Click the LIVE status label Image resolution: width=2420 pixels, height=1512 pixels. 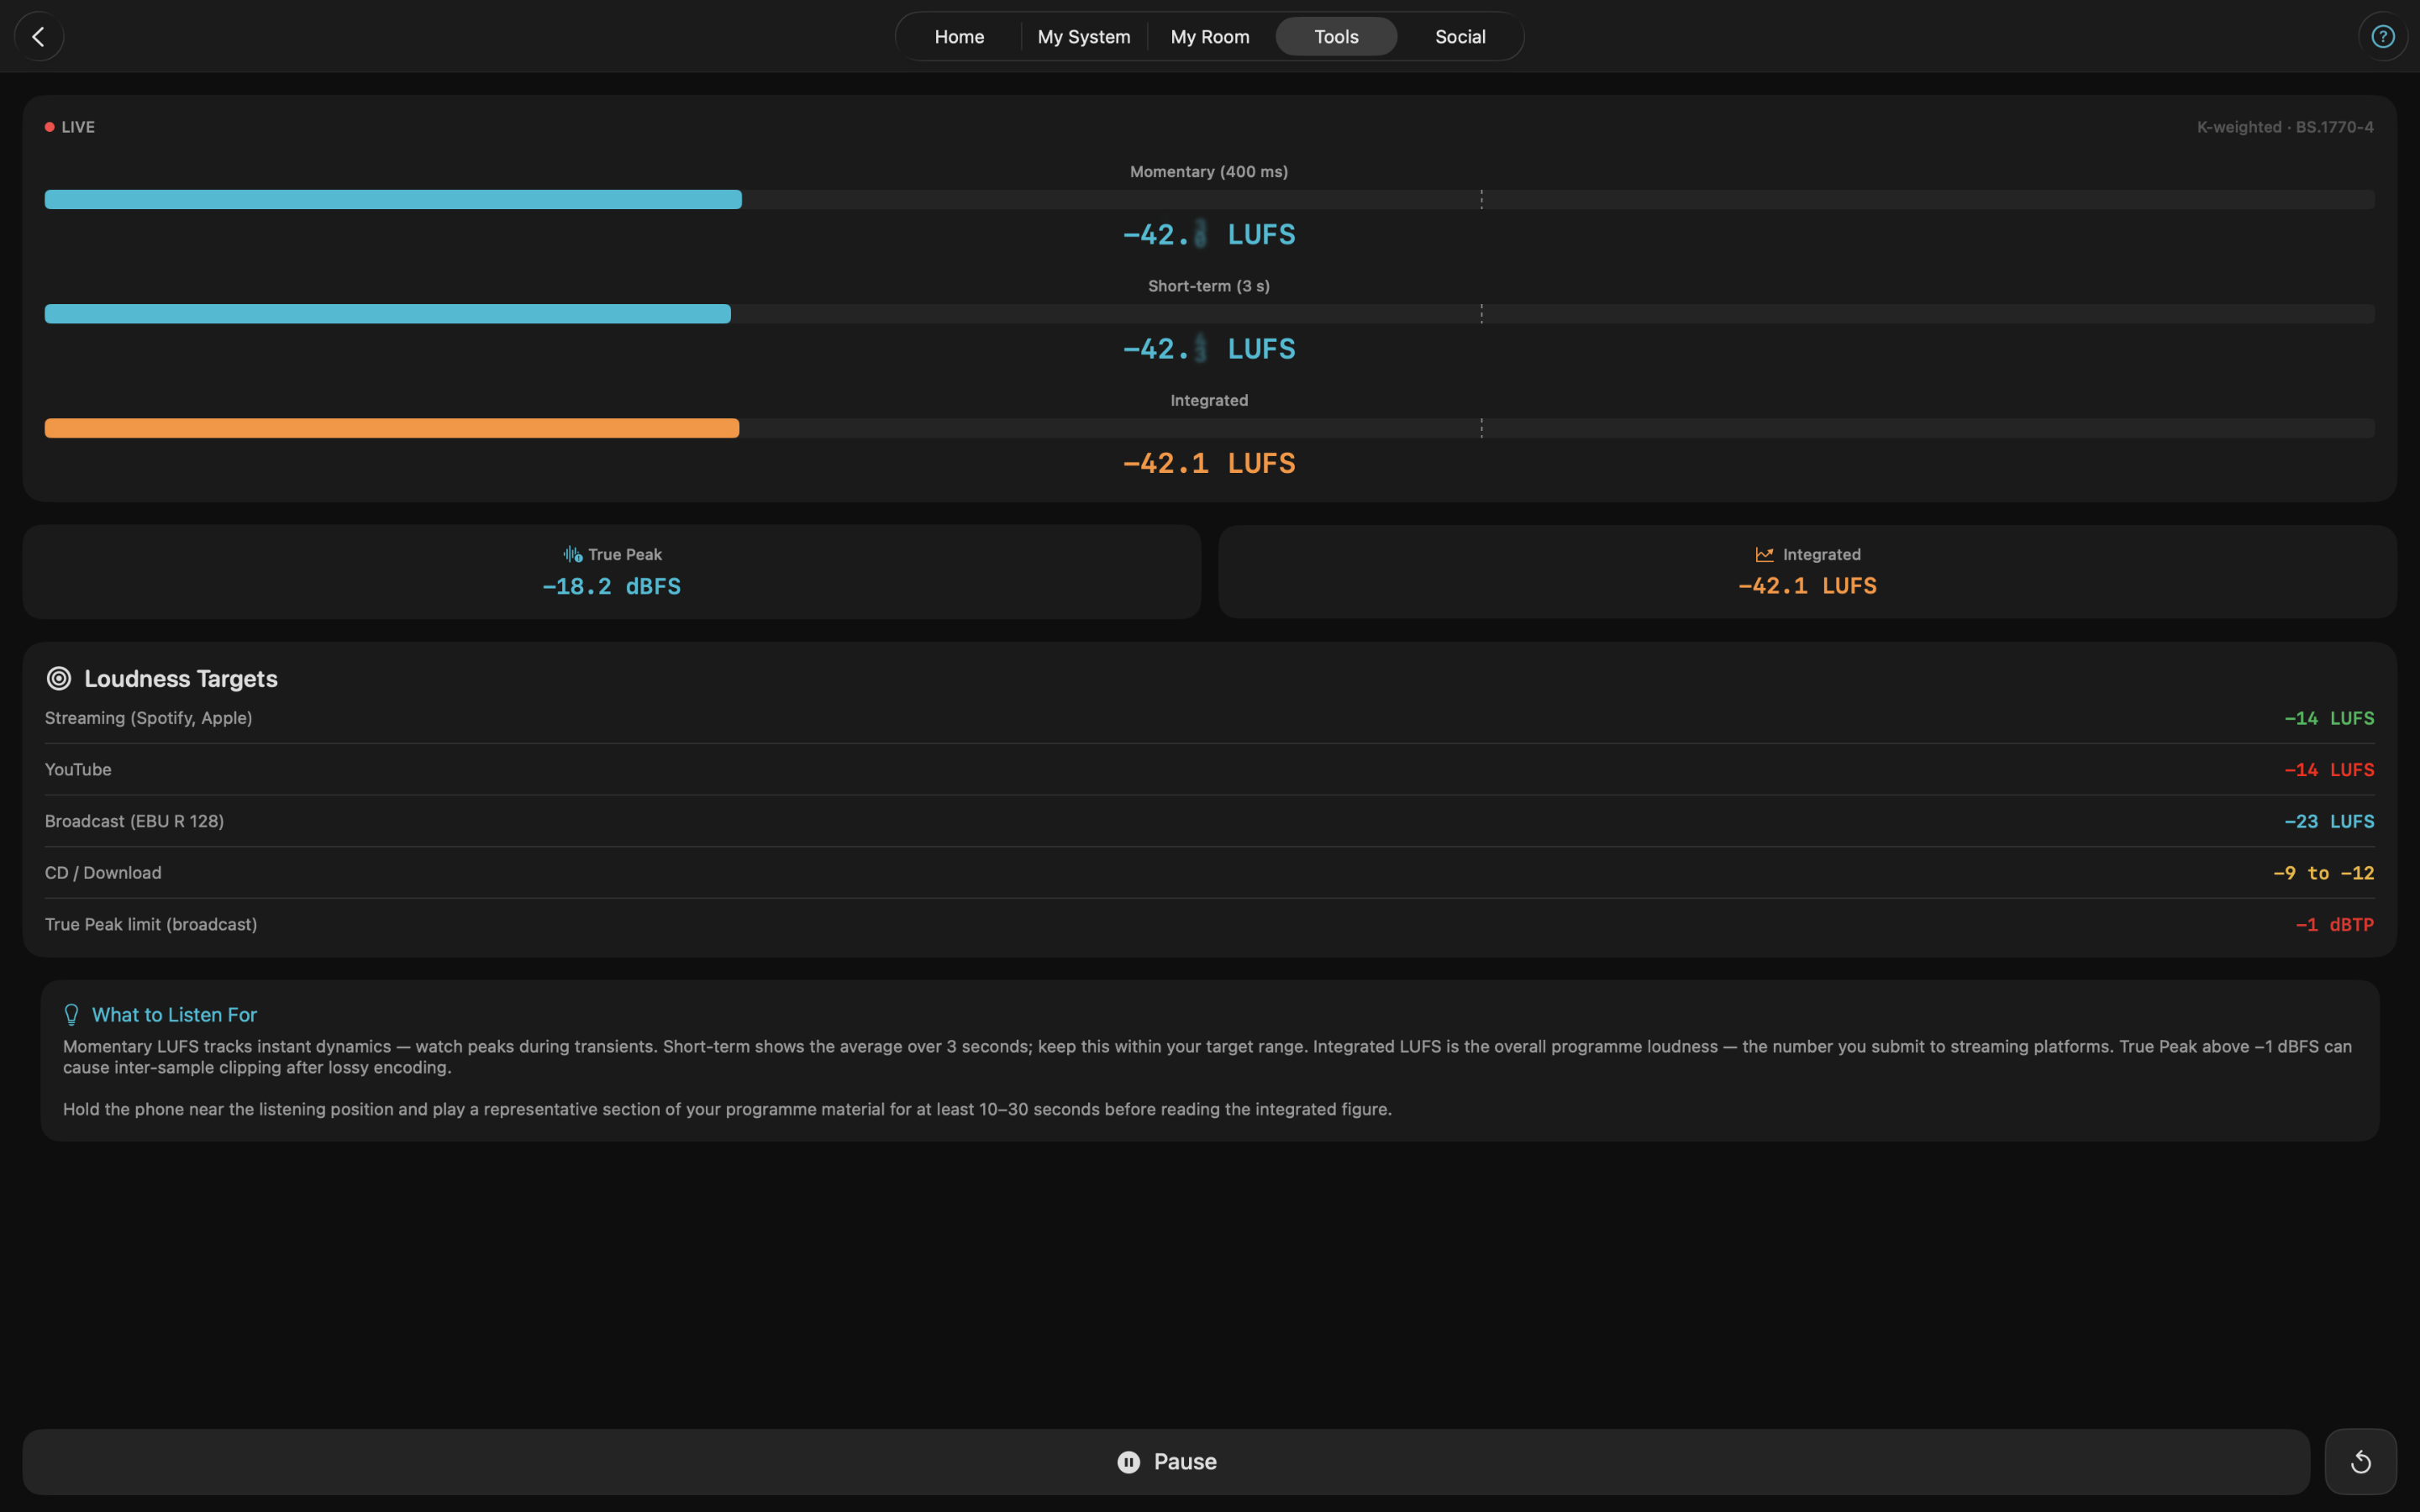pyautogui.click(x=78, y=127)
